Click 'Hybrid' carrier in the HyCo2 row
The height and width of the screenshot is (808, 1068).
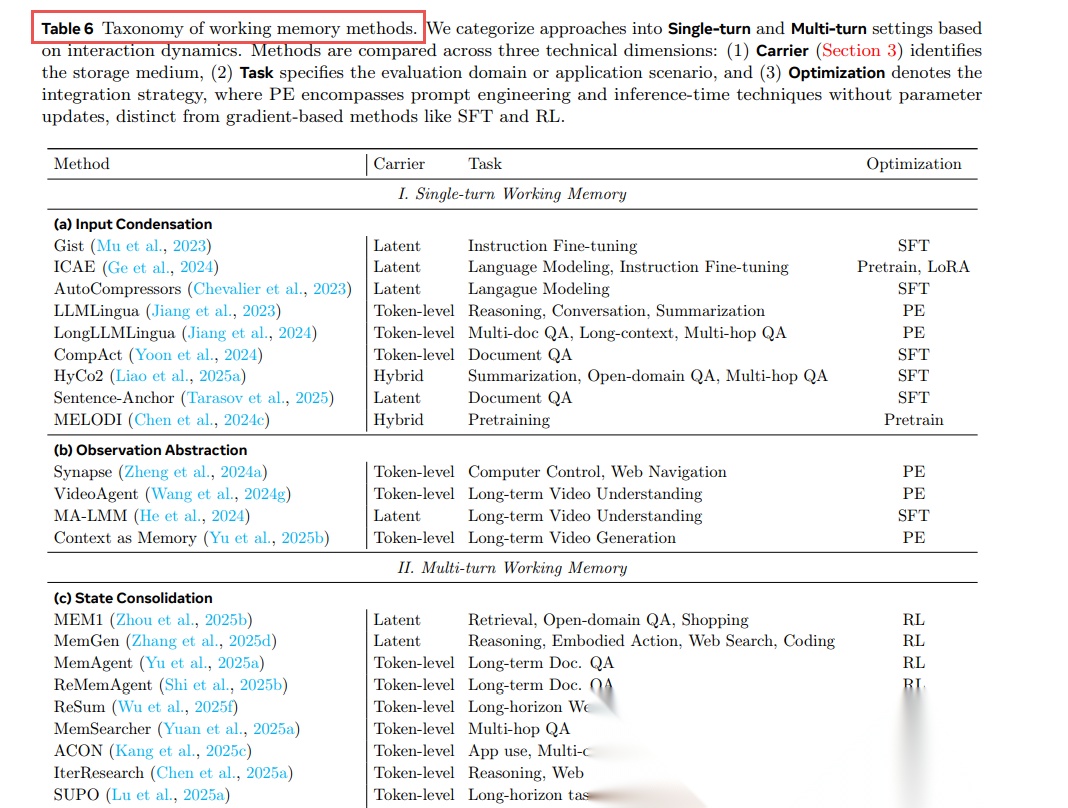coord(398,376)
